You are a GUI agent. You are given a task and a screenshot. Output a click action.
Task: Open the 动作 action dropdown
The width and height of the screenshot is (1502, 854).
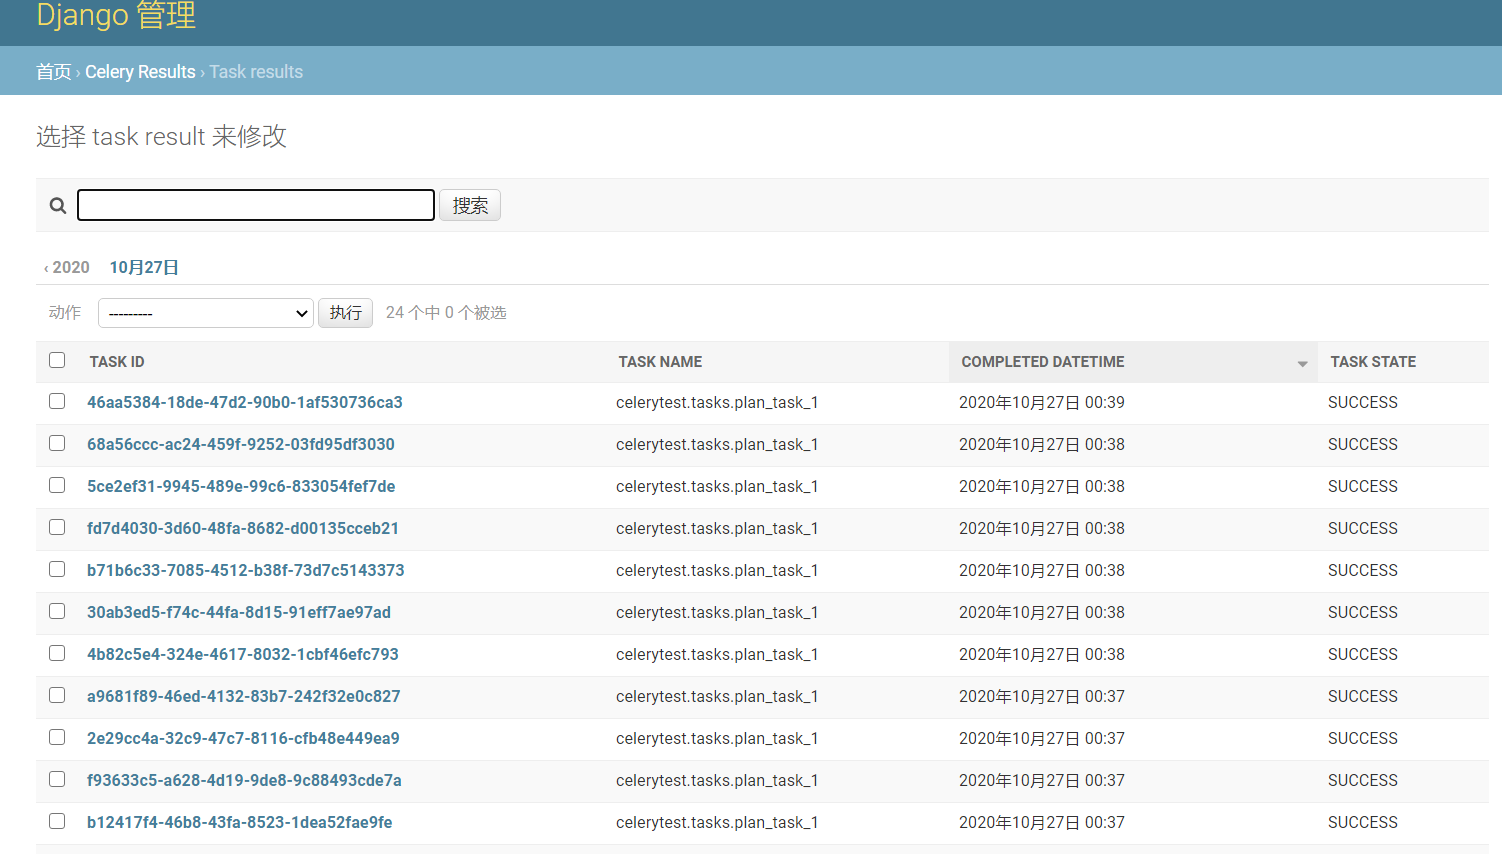pos(205,312)
